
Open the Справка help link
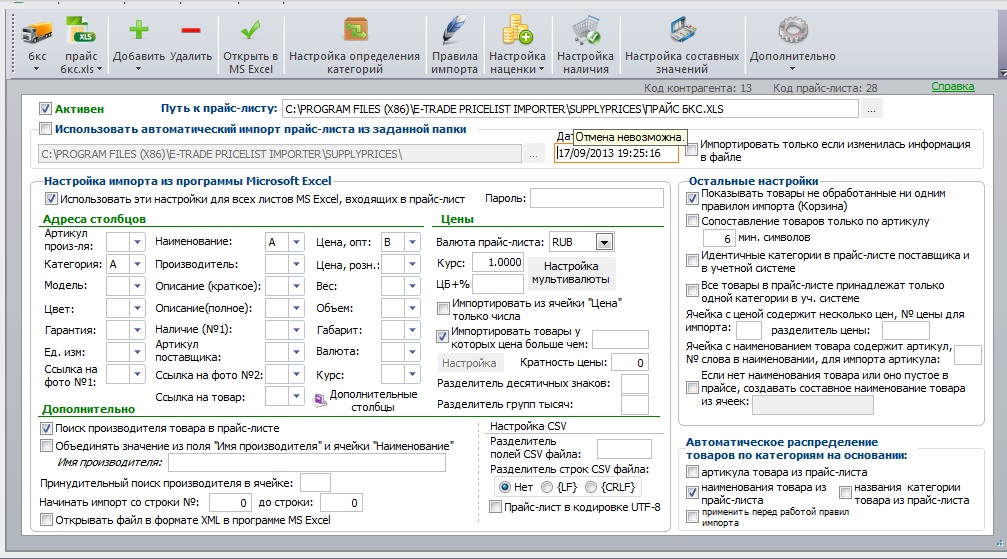952,86
